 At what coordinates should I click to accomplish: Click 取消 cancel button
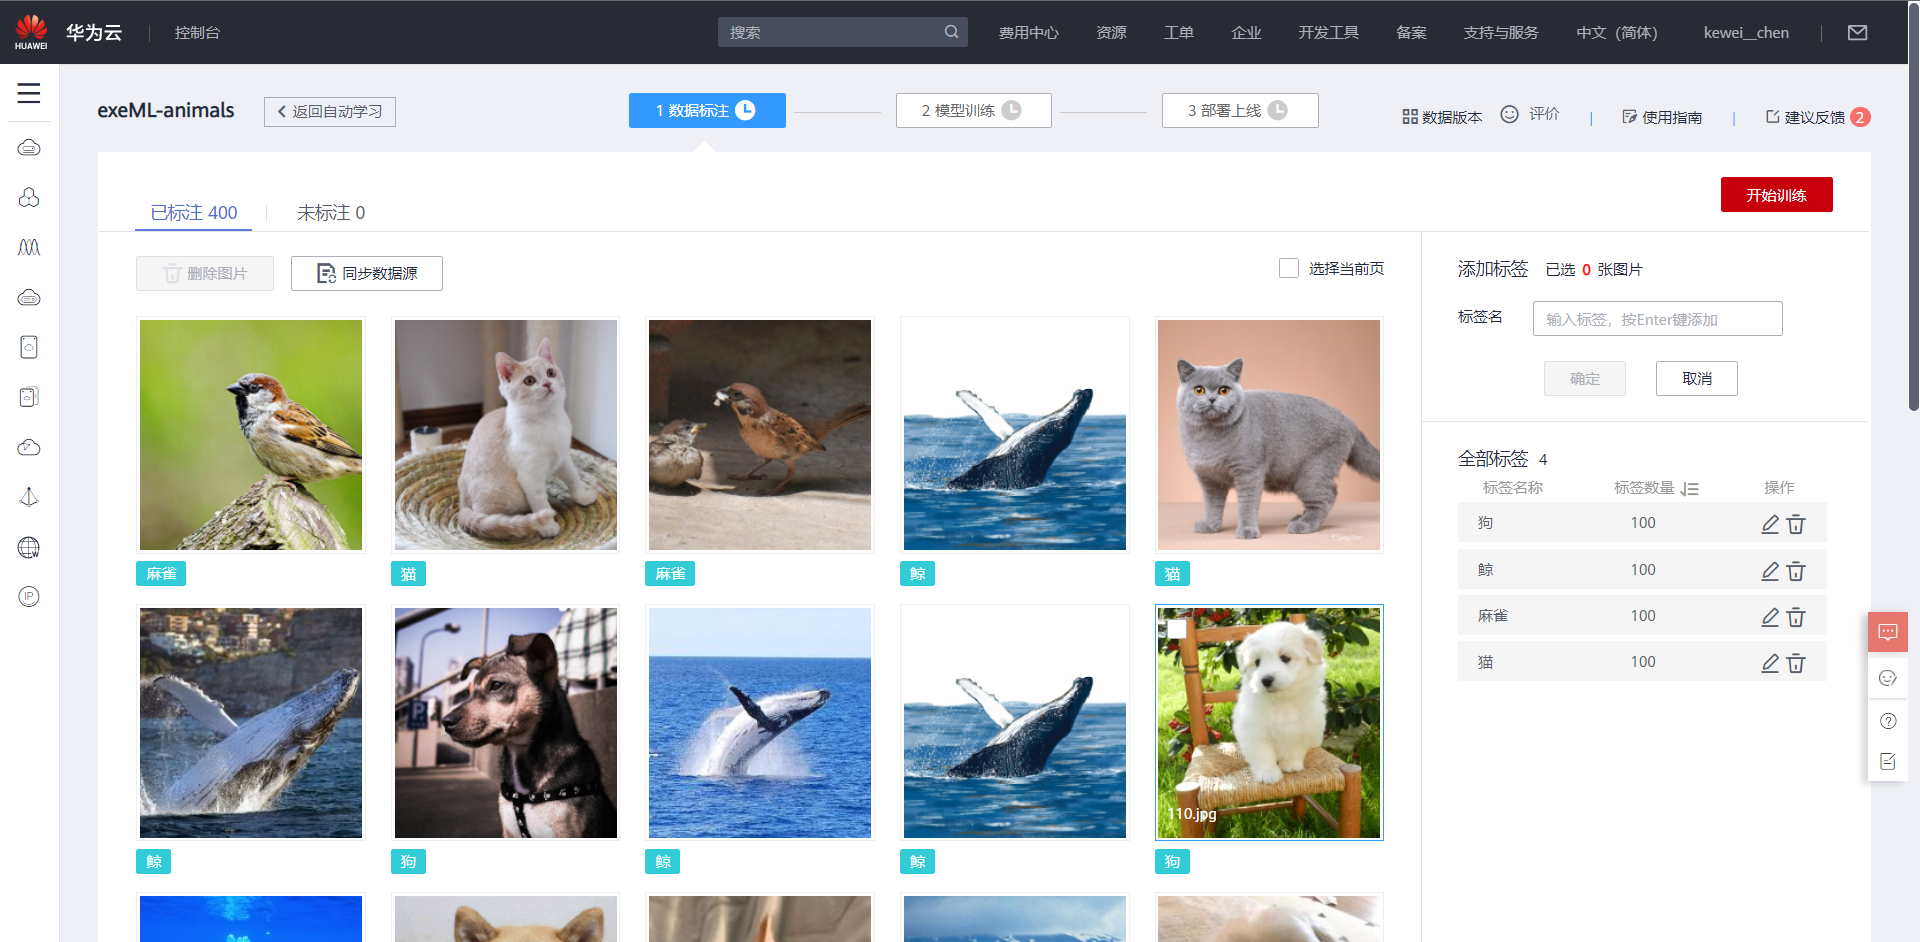(x=1696, y=378)
